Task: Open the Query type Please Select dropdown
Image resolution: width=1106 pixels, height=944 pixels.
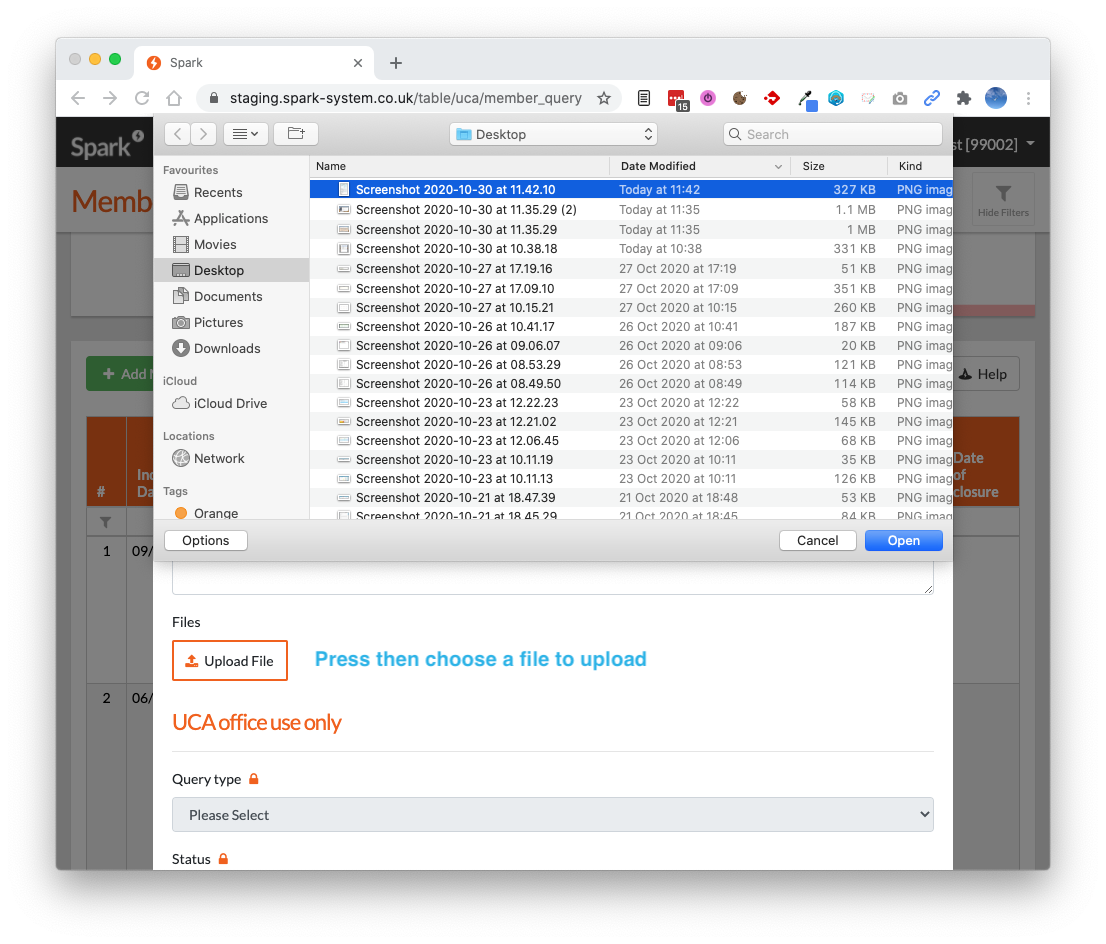Action: tap(552, 815)
